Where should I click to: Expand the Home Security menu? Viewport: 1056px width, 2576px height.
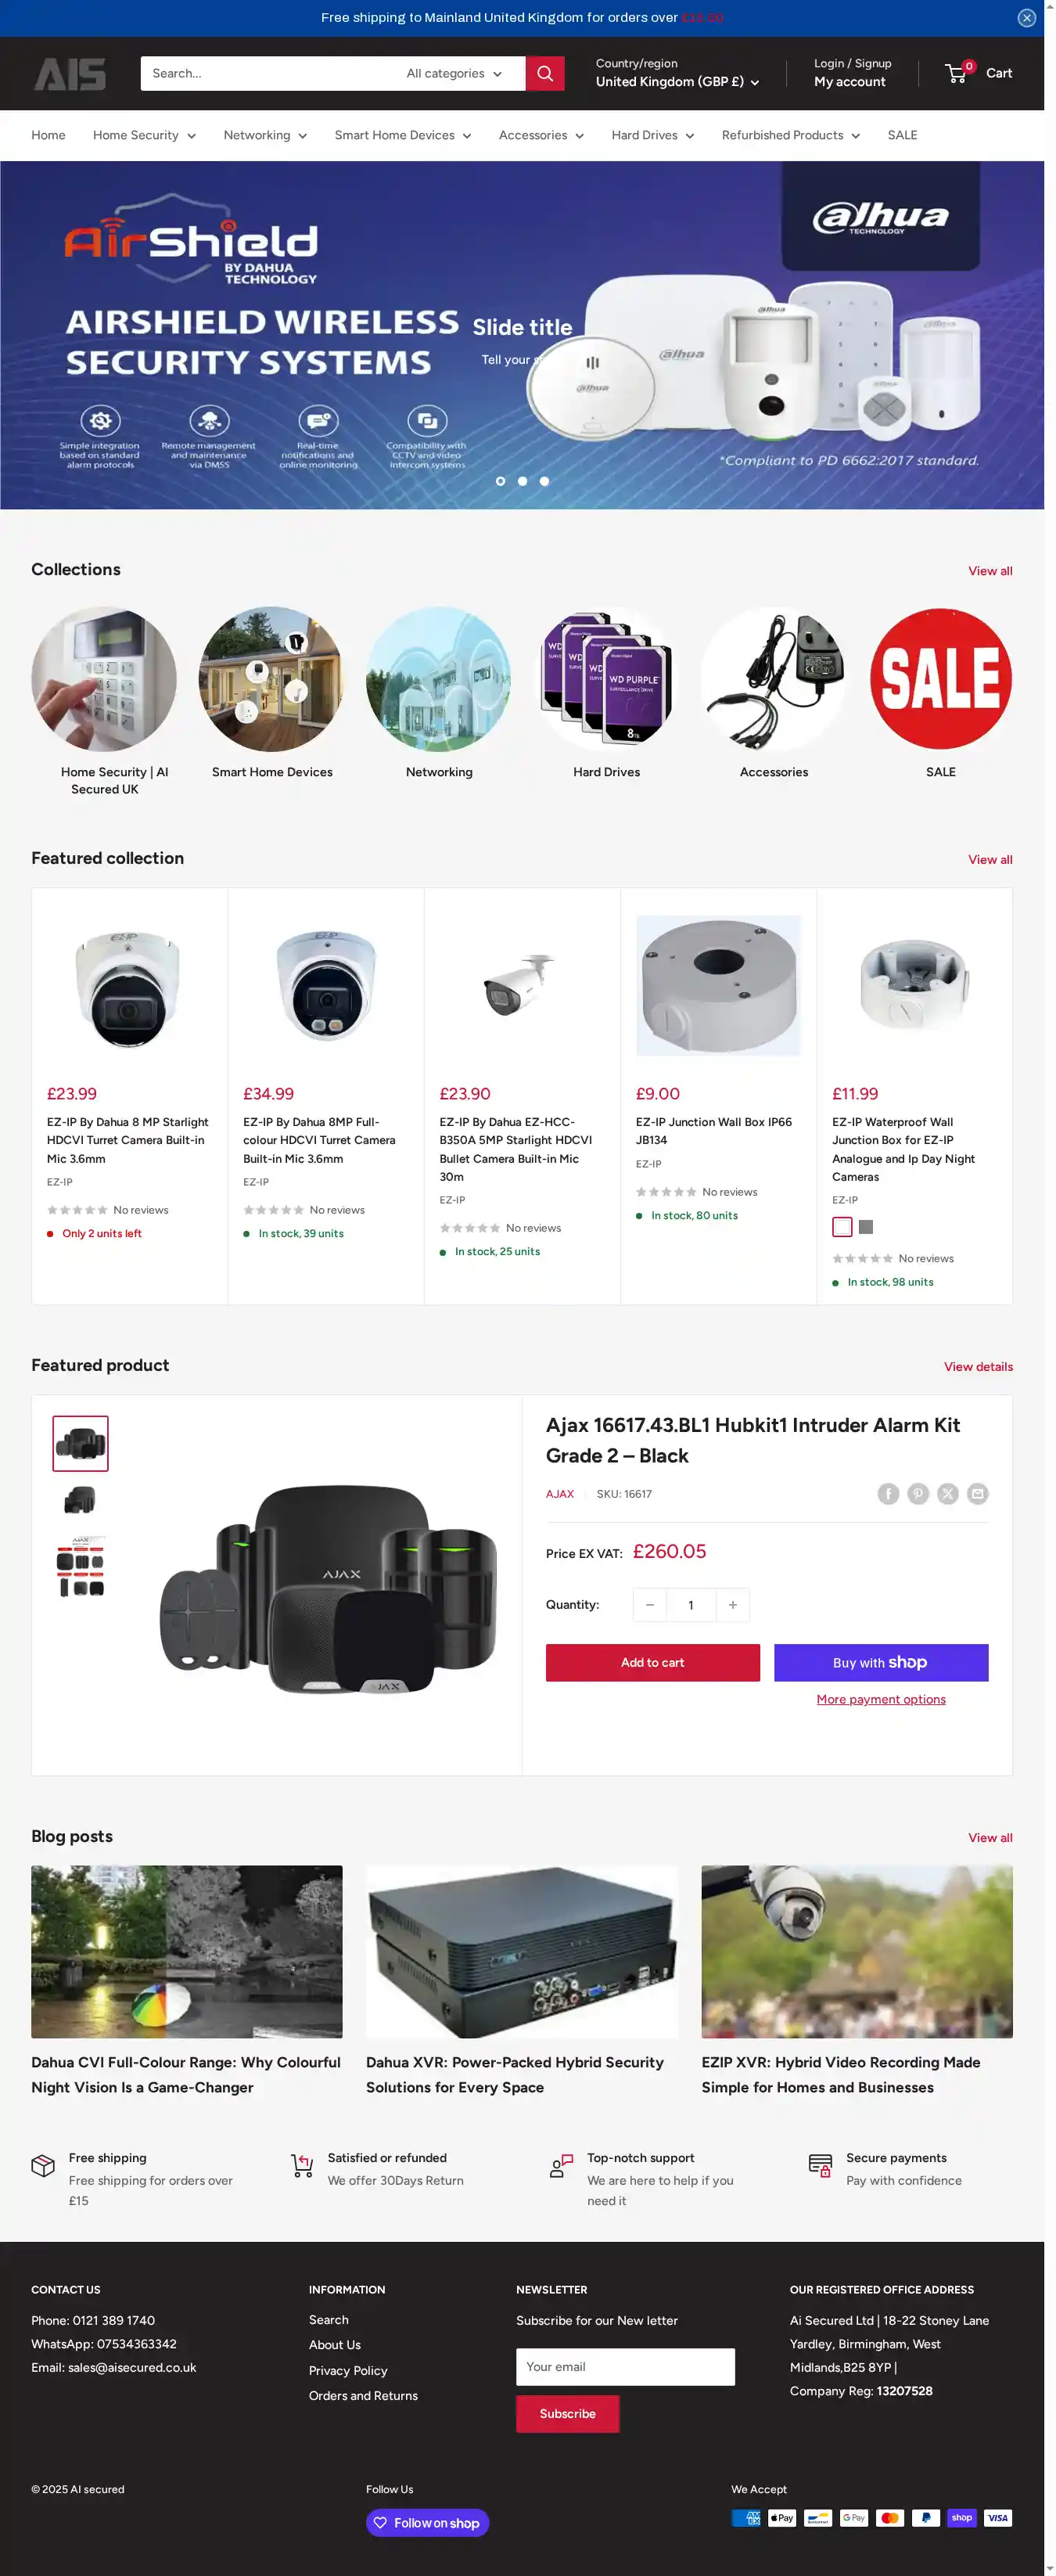tap(144, 135)
